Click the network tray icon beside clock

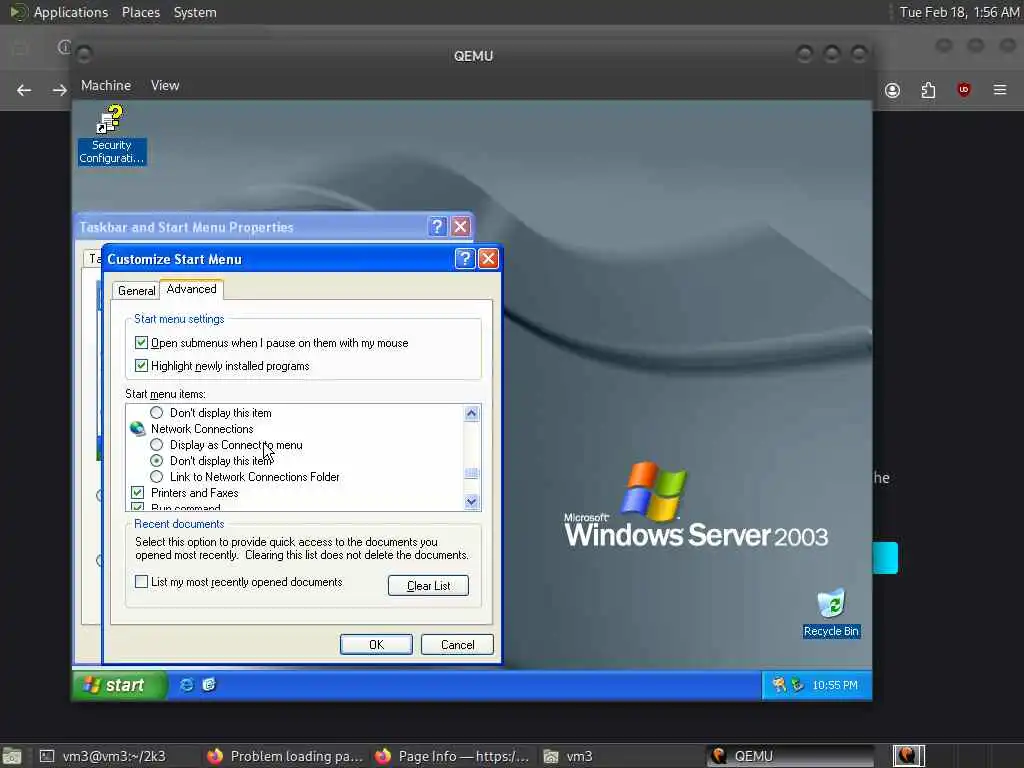click(797, 684)
